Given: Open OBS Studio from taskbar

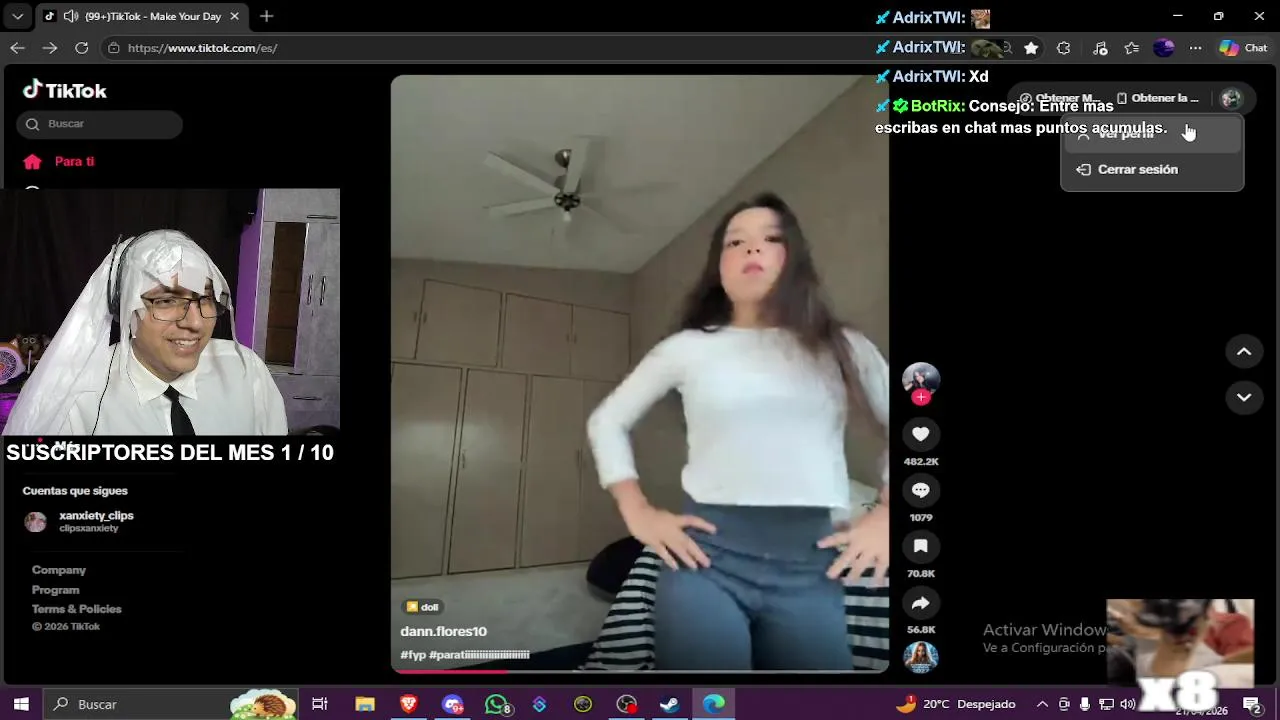Looking at the screenshot, I should pos(627,704).
